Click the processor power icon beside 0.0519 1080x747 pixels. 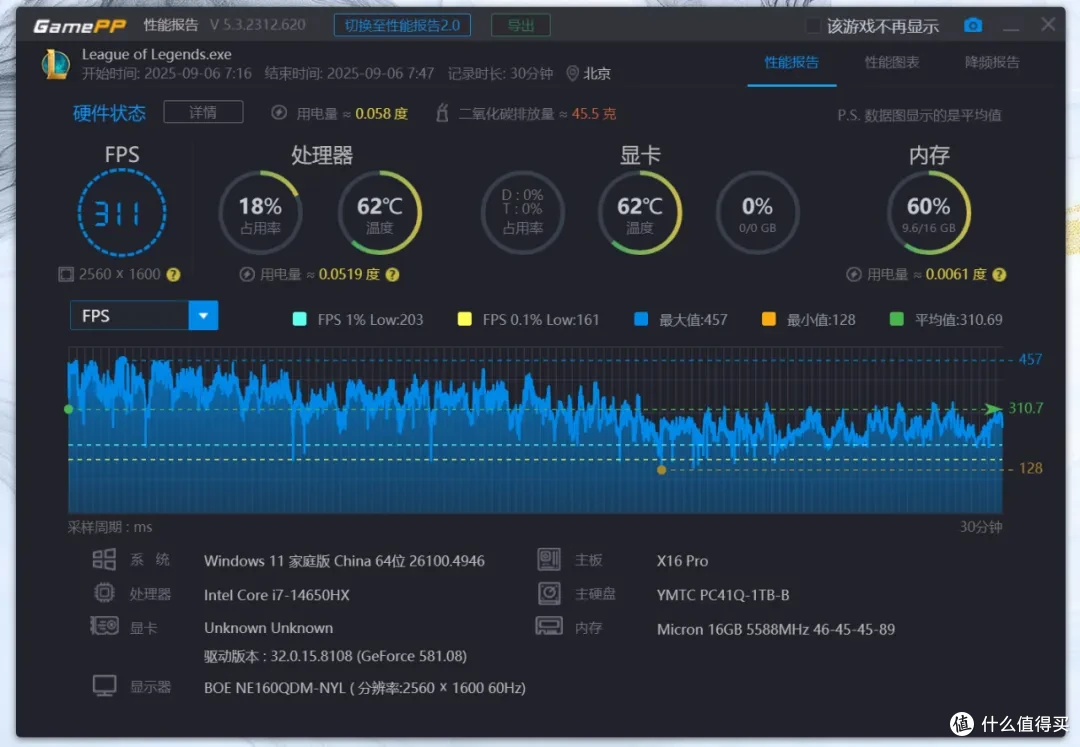[247, 275]
